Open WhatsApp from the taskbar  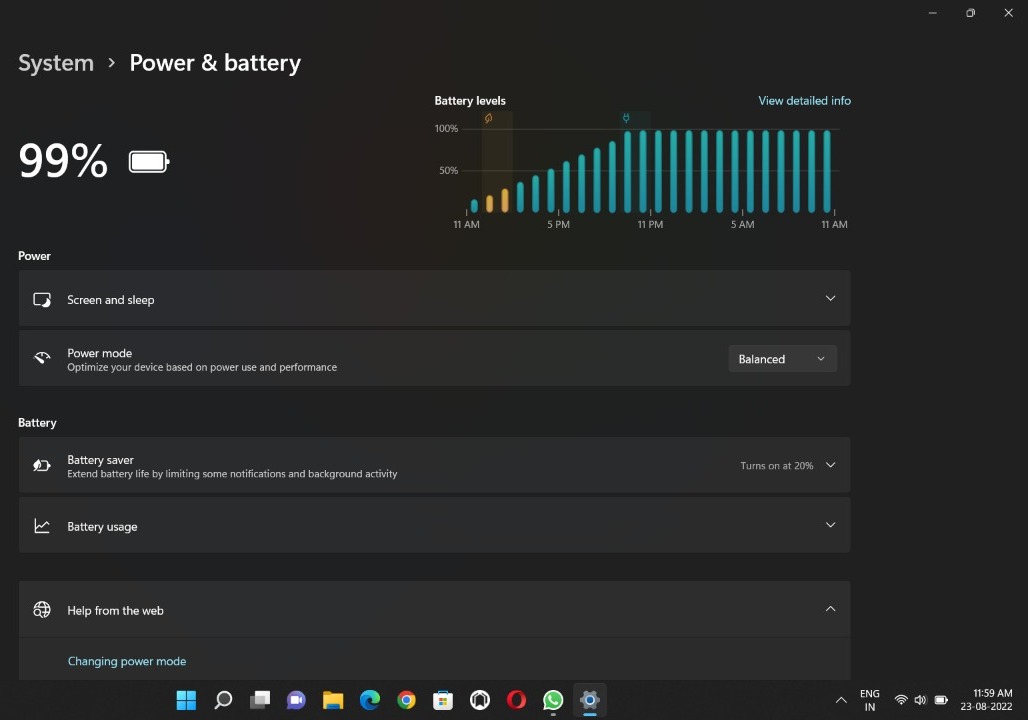coord(553,700)
